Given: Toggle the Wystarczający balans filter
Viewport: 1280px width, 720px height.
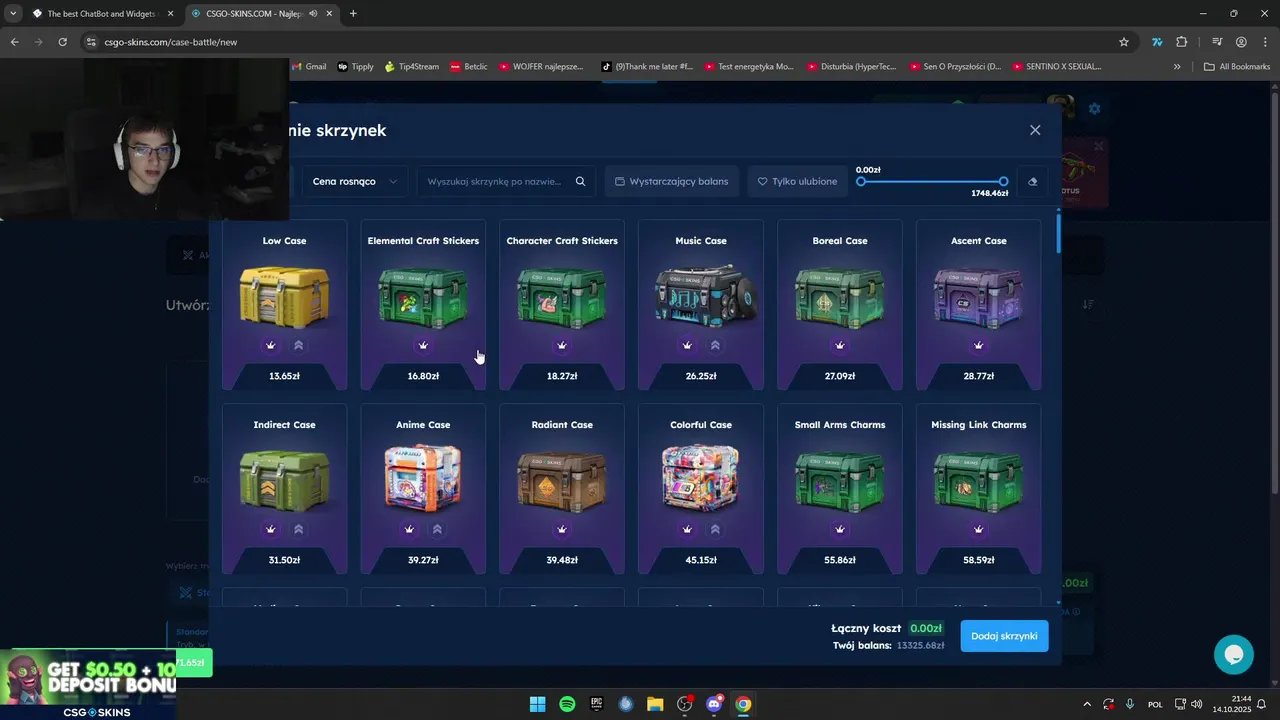Looking at the screenshot, I should [672, 181].
